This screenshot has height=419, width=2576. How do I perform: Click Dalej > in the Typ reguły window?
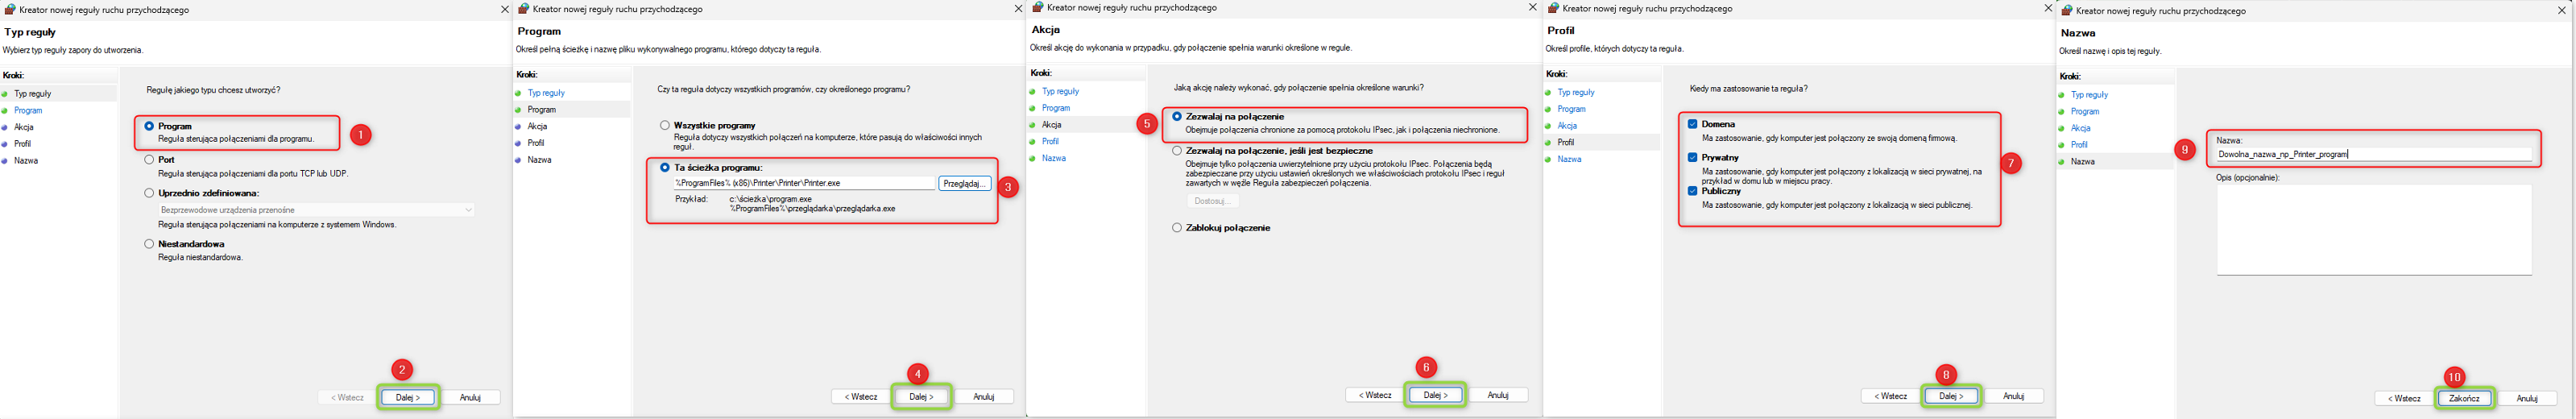[x=408, y=397]
